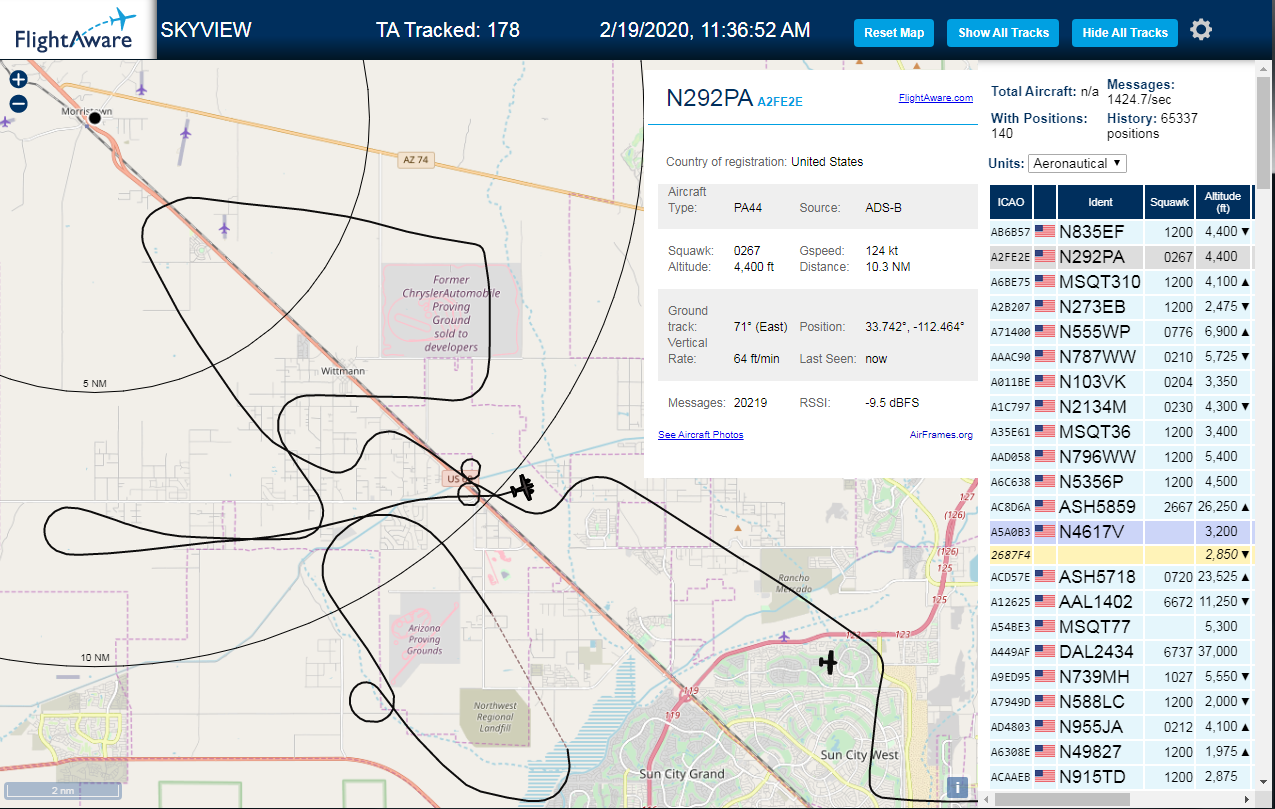This screenshot has width=1275, height=809.
Task: Zoom in the map with plus button
Action: pyautogui.click(x=18, y=79)
